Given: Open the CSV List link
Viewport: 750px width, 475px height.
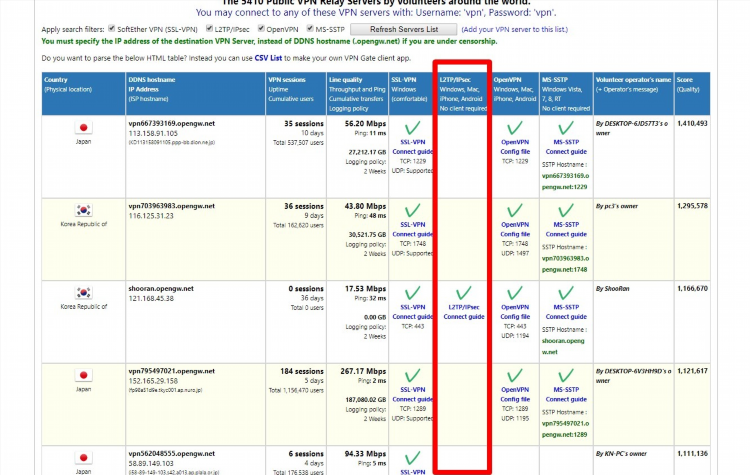Looking at the screenshot, I should coord(268,58).
